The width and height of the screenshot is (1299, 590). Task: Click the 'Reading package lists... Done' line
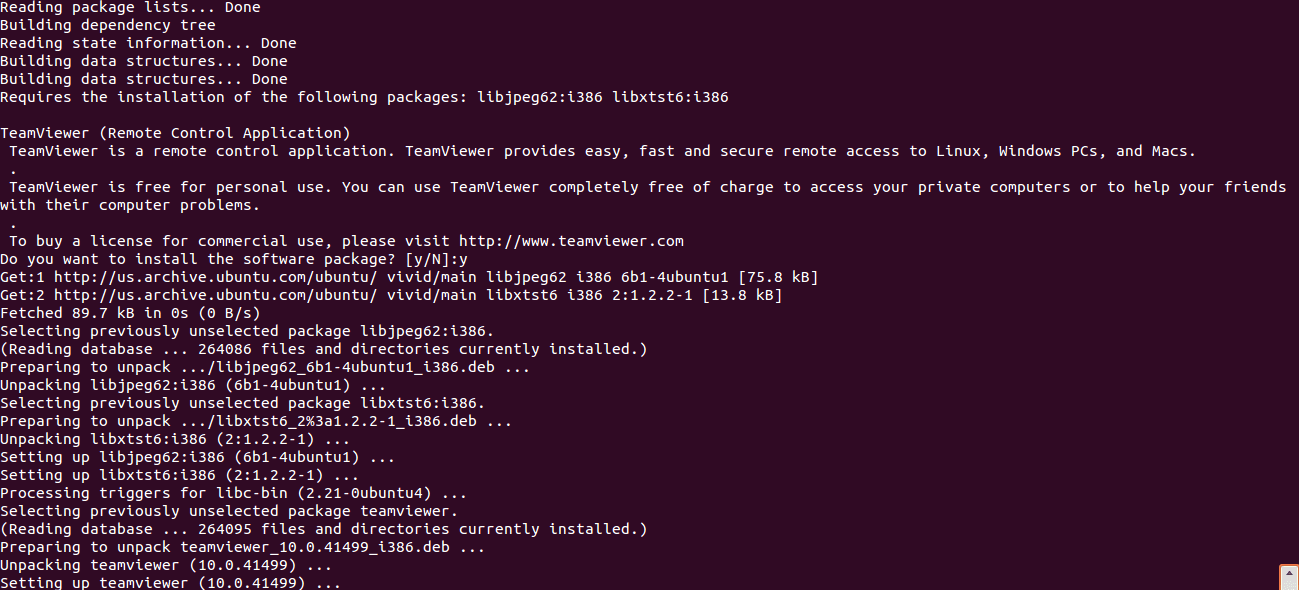130,7
